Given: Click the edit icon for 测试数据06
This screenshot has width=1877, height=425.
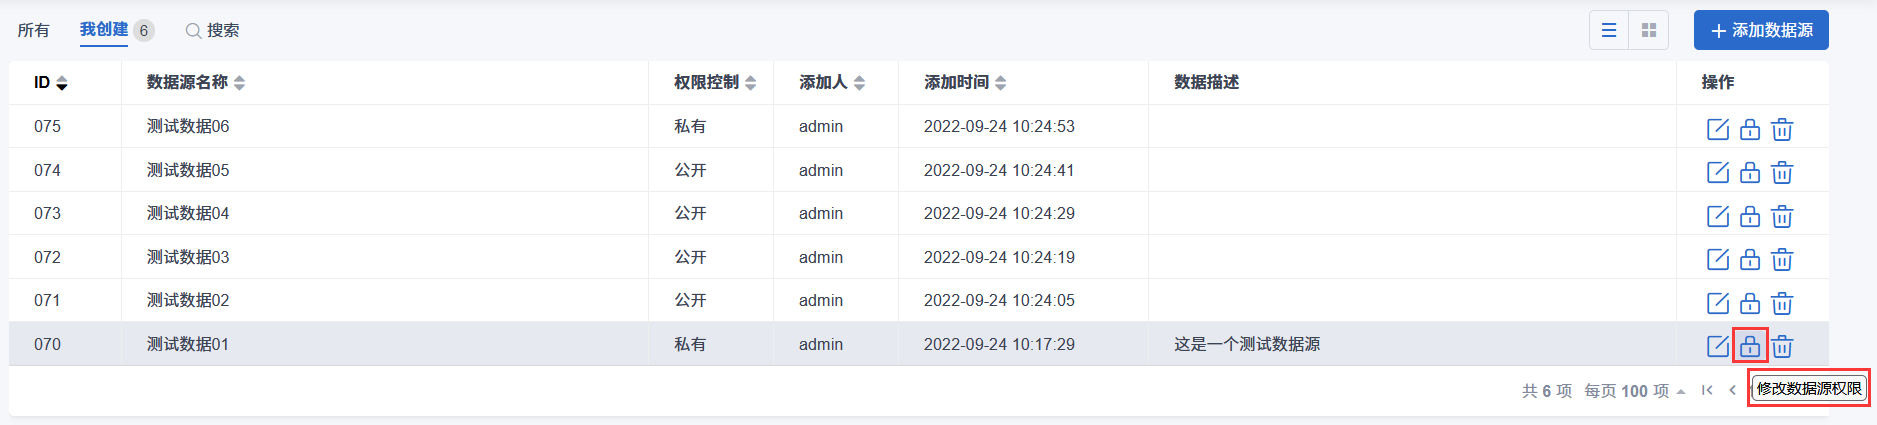Looking at the screenshot, I should [1717, 129].
